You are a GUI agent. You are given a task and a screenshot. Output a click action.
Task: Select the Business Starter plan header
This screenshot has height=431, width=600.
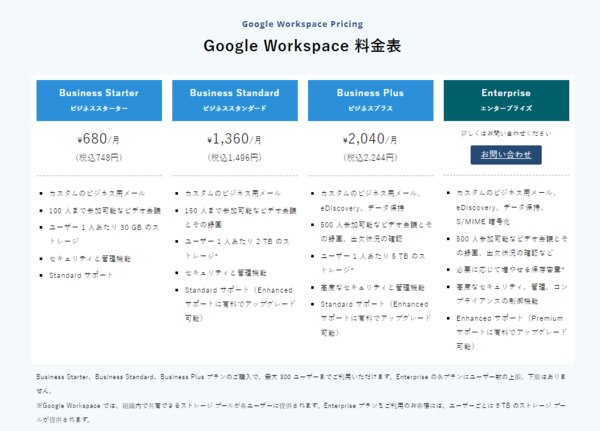coord(99,100)
